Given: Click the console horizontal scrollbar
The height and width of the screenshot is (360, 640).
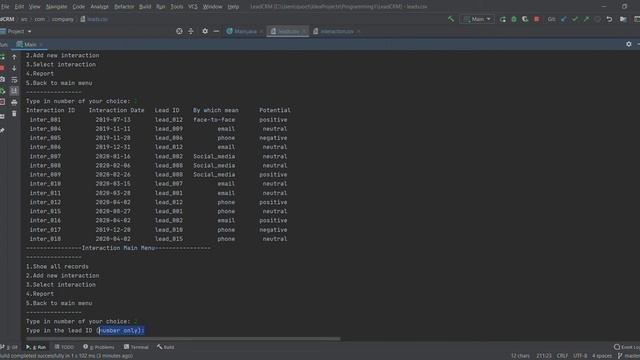Looking at the screenshot, I should pos(183,339).
